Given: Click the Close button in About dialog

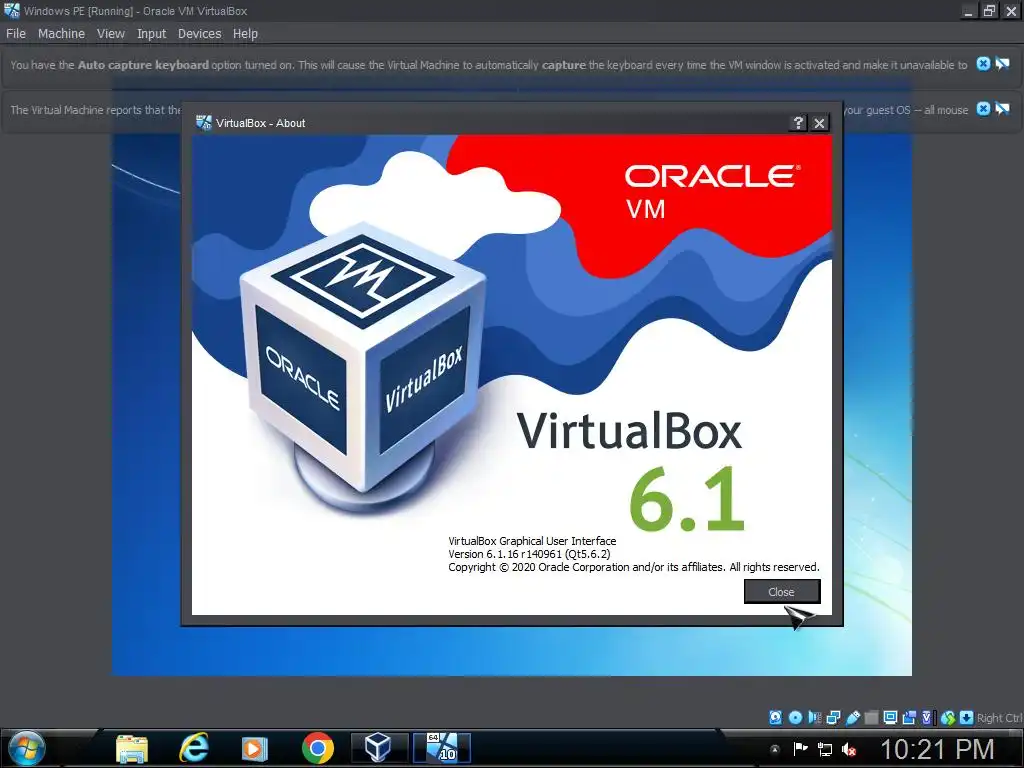Looking at the screenshot, I should pos(782,592).
